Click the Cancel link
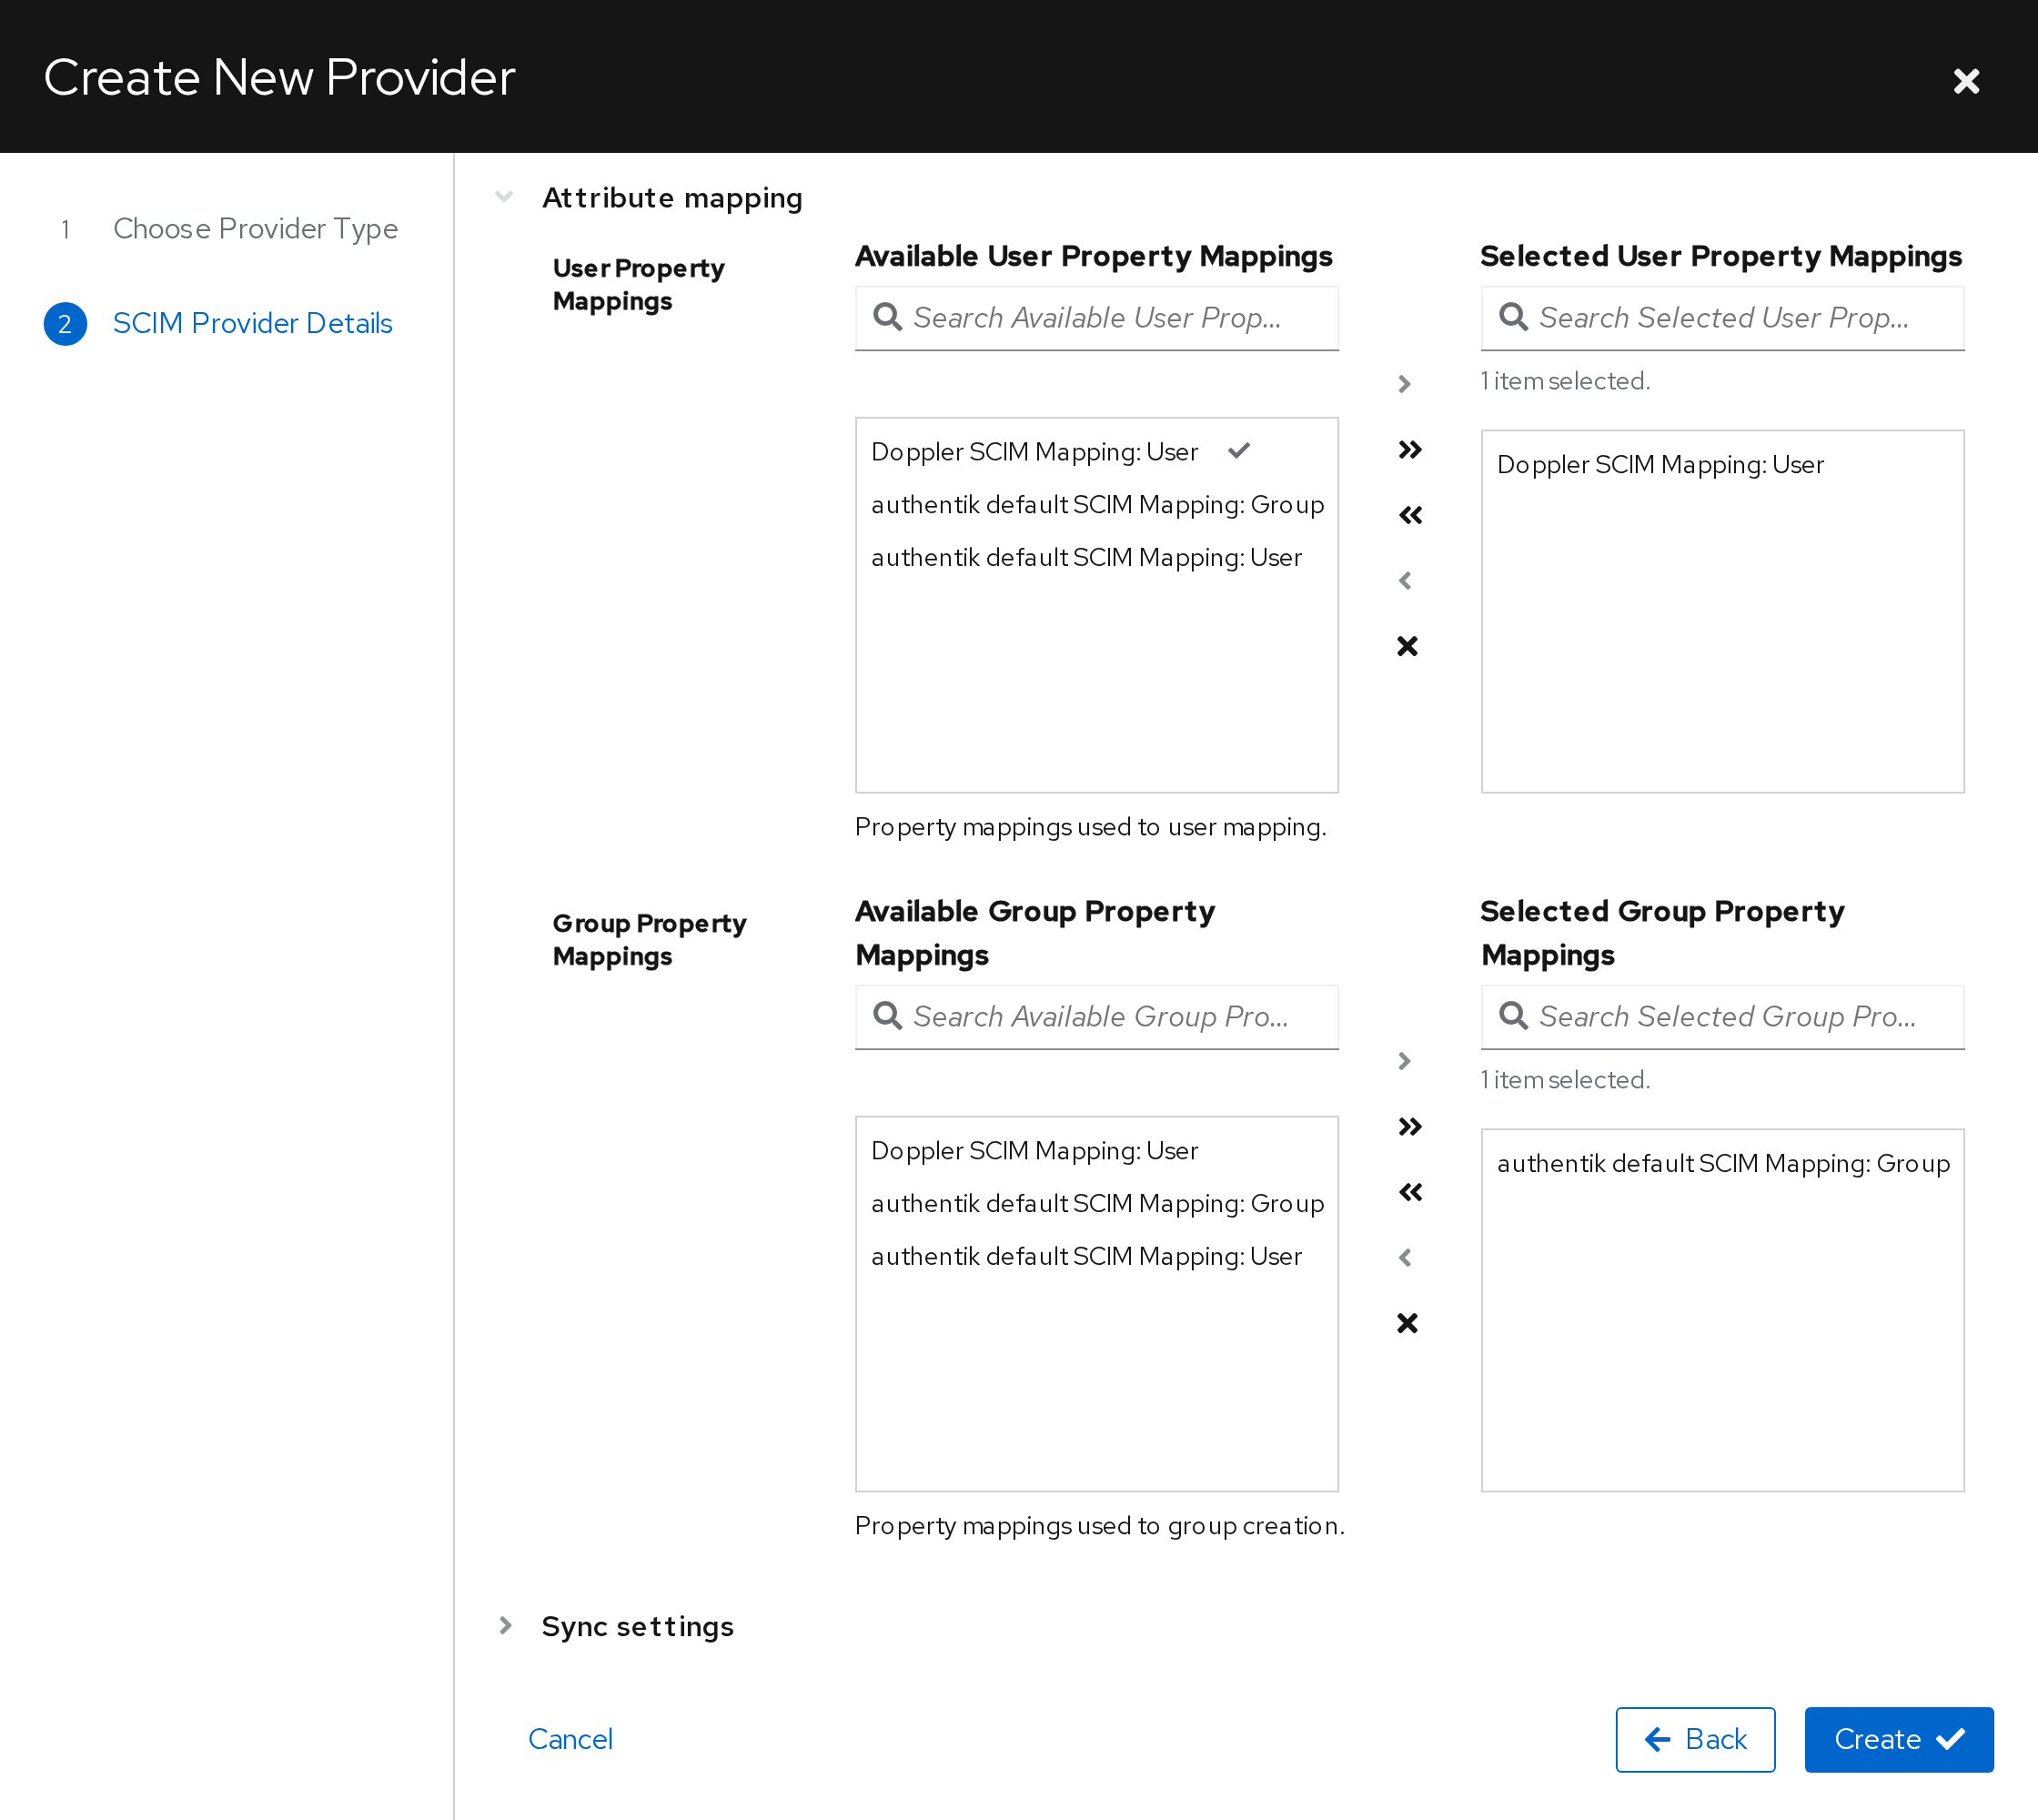The height and width of the screenshot is (1820, 2038). (x=570, y=1739)
